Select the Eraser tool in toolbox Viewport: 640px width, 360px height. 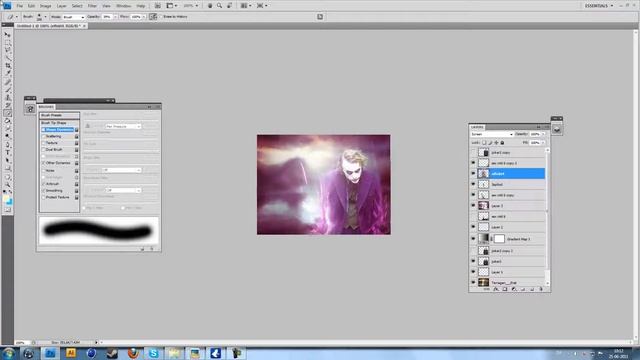(x=8, y=113)
